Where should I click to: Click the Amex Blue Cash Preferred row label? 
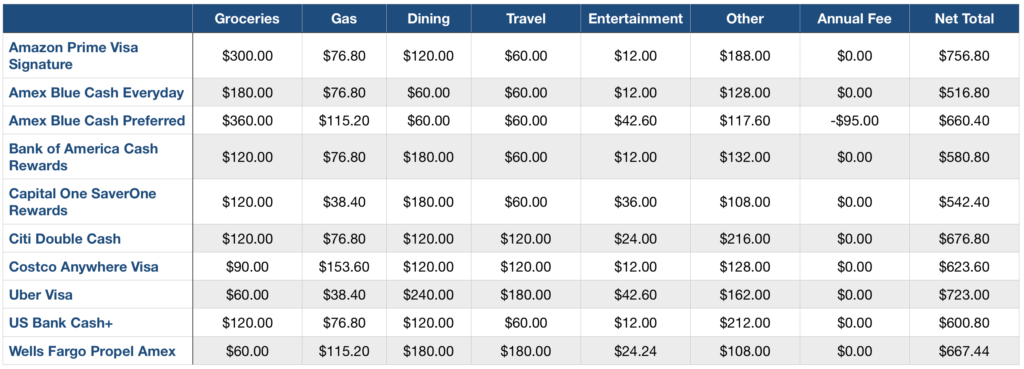(x=97, y=121)
